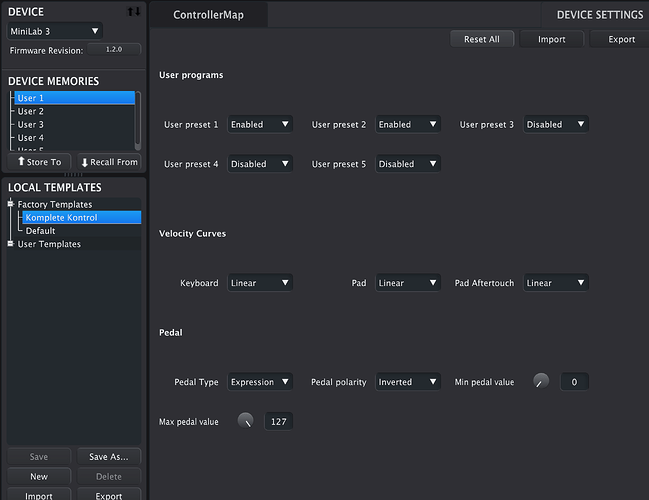Select User 1 device memory
This screenshot has width=649, height=500.
click(75, 98)
